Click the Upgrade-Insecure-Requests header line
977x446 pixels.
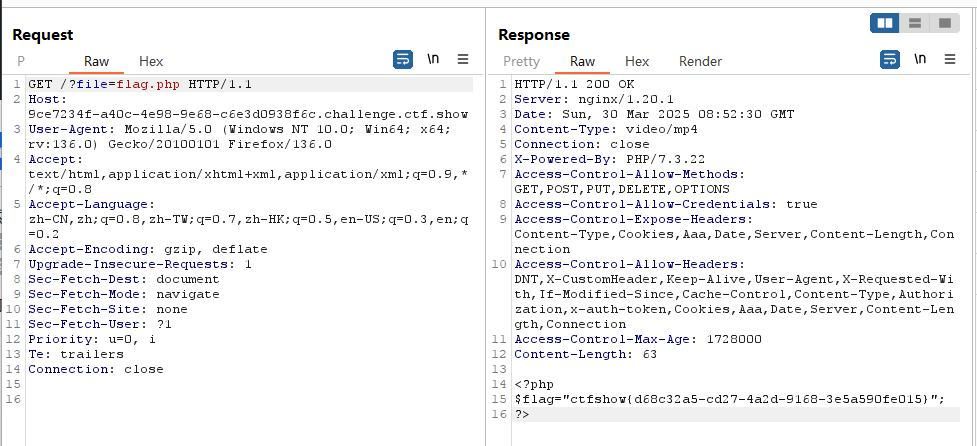140,264
